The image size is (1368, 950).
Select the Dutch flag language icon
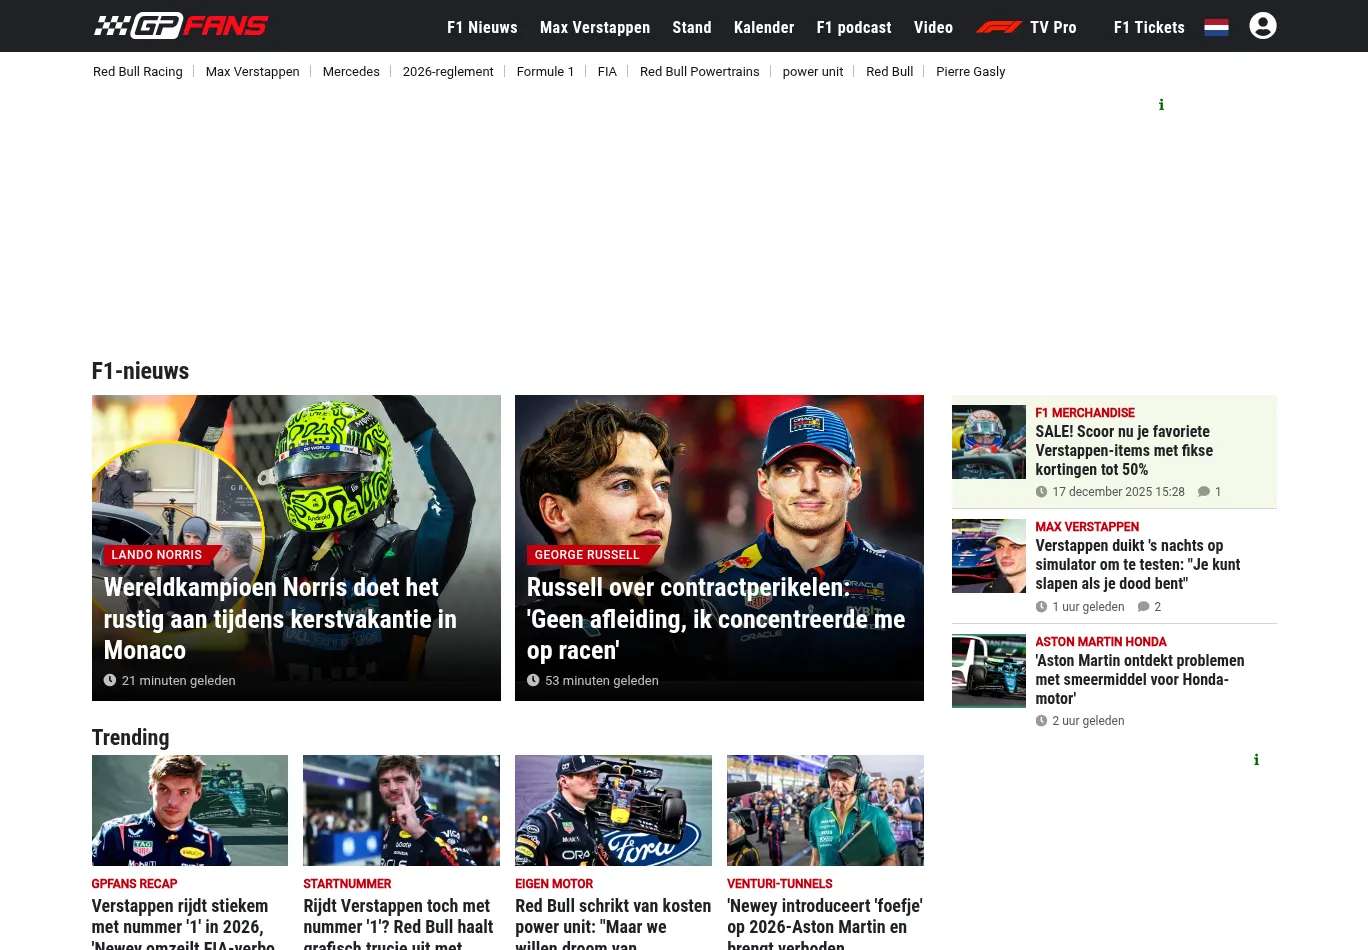pos(1216,27)
